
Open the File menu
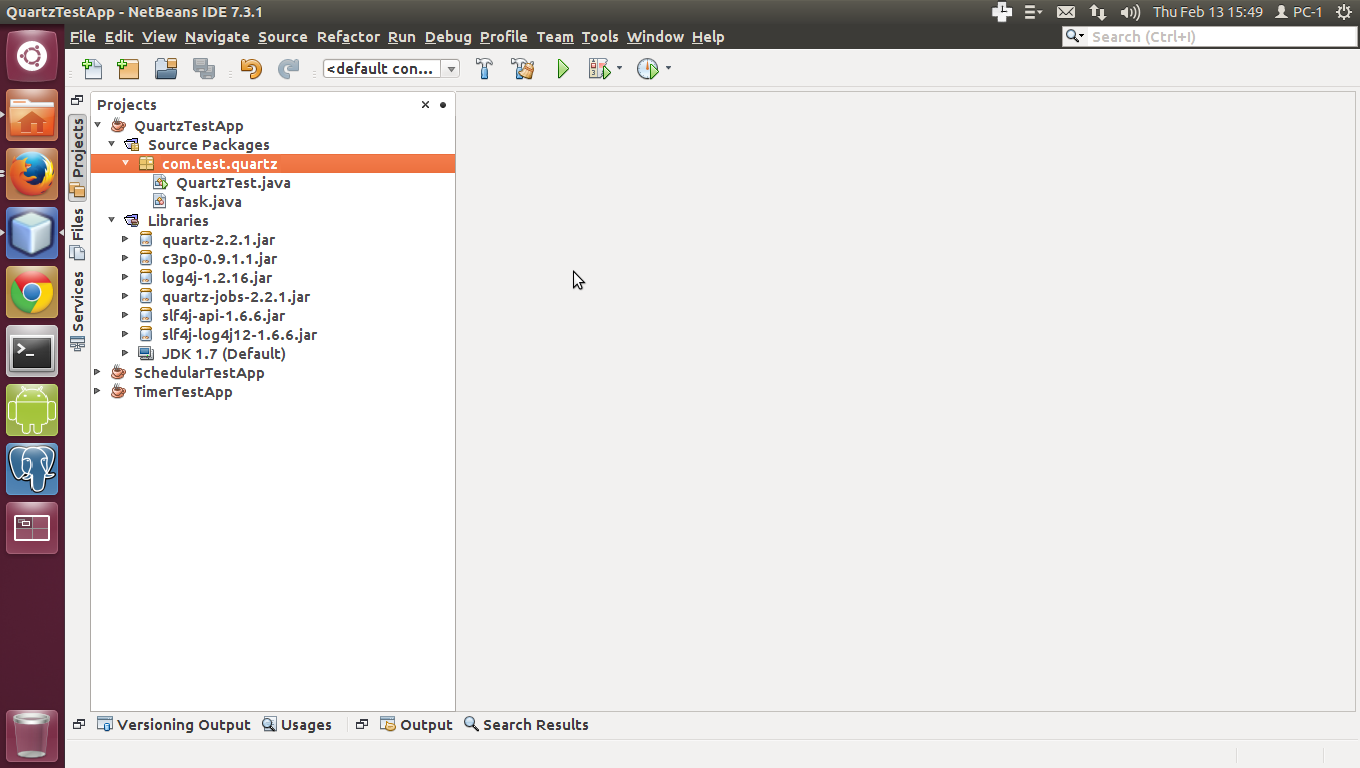83,37
